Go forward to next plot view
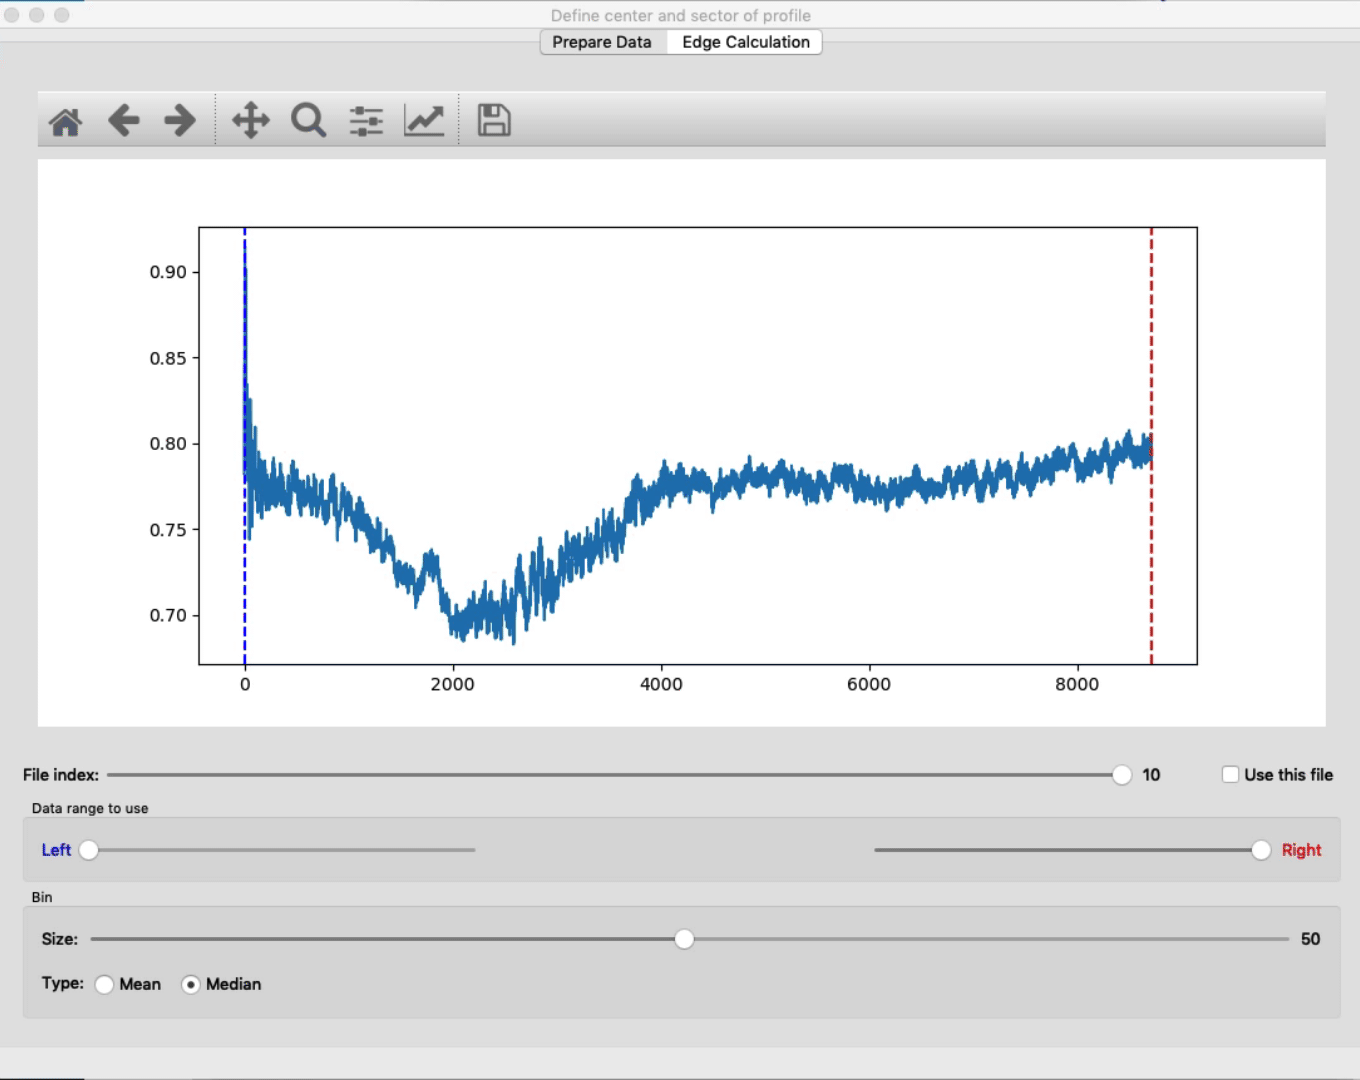 click(180, 121)
